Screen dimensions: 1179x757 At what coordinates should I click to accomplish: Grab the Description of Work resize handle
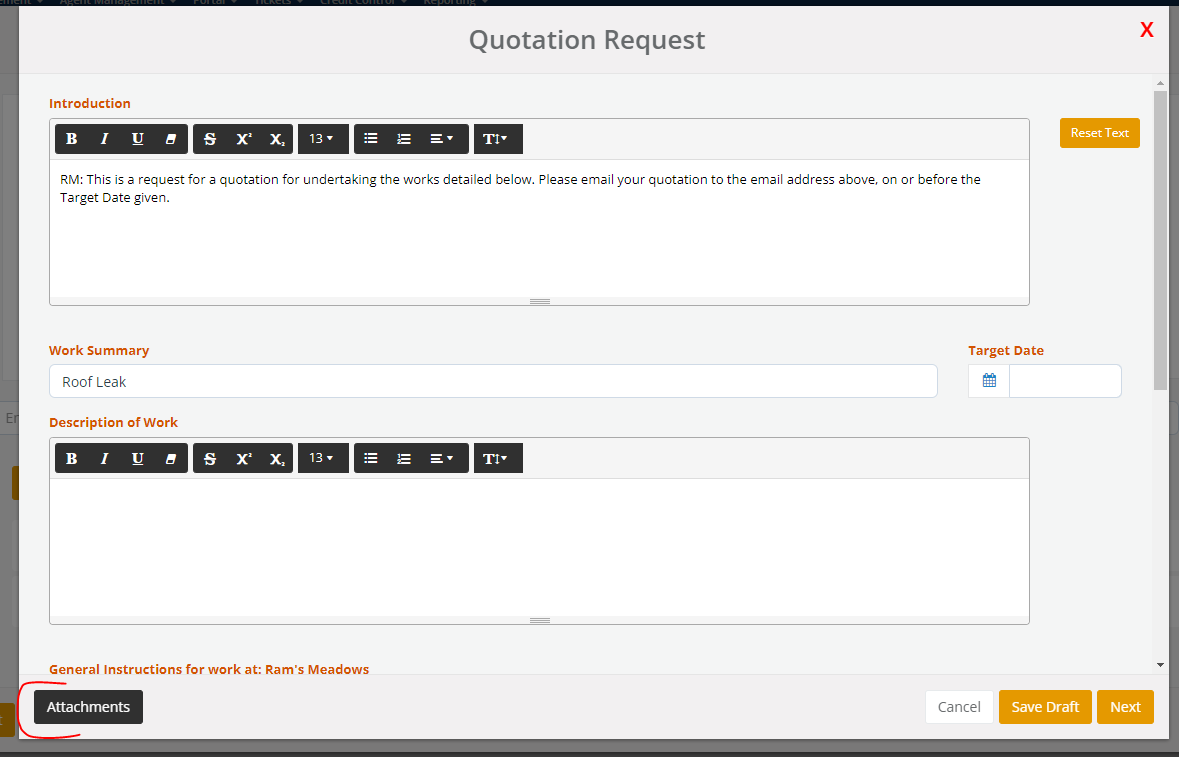pyautogui.click(x=539, y=620)
